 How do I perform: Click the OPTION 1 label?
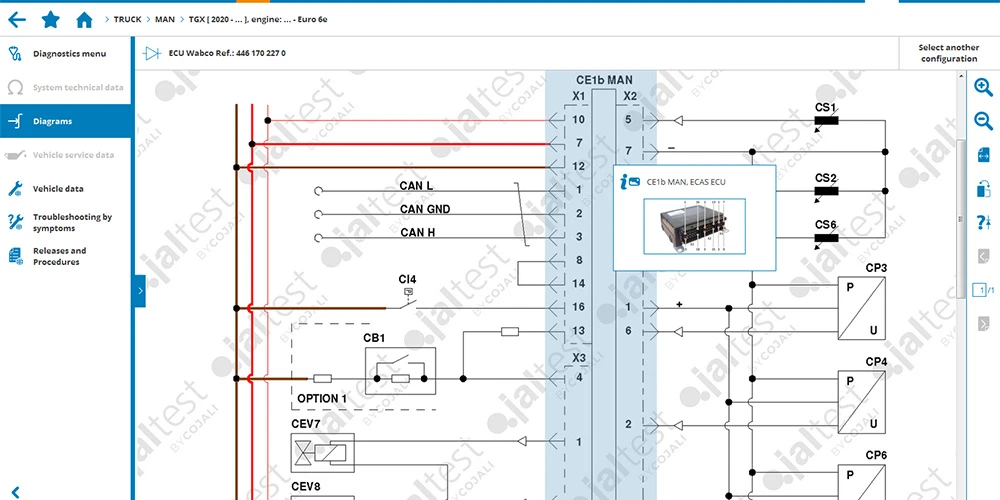[x=322, y=399]
